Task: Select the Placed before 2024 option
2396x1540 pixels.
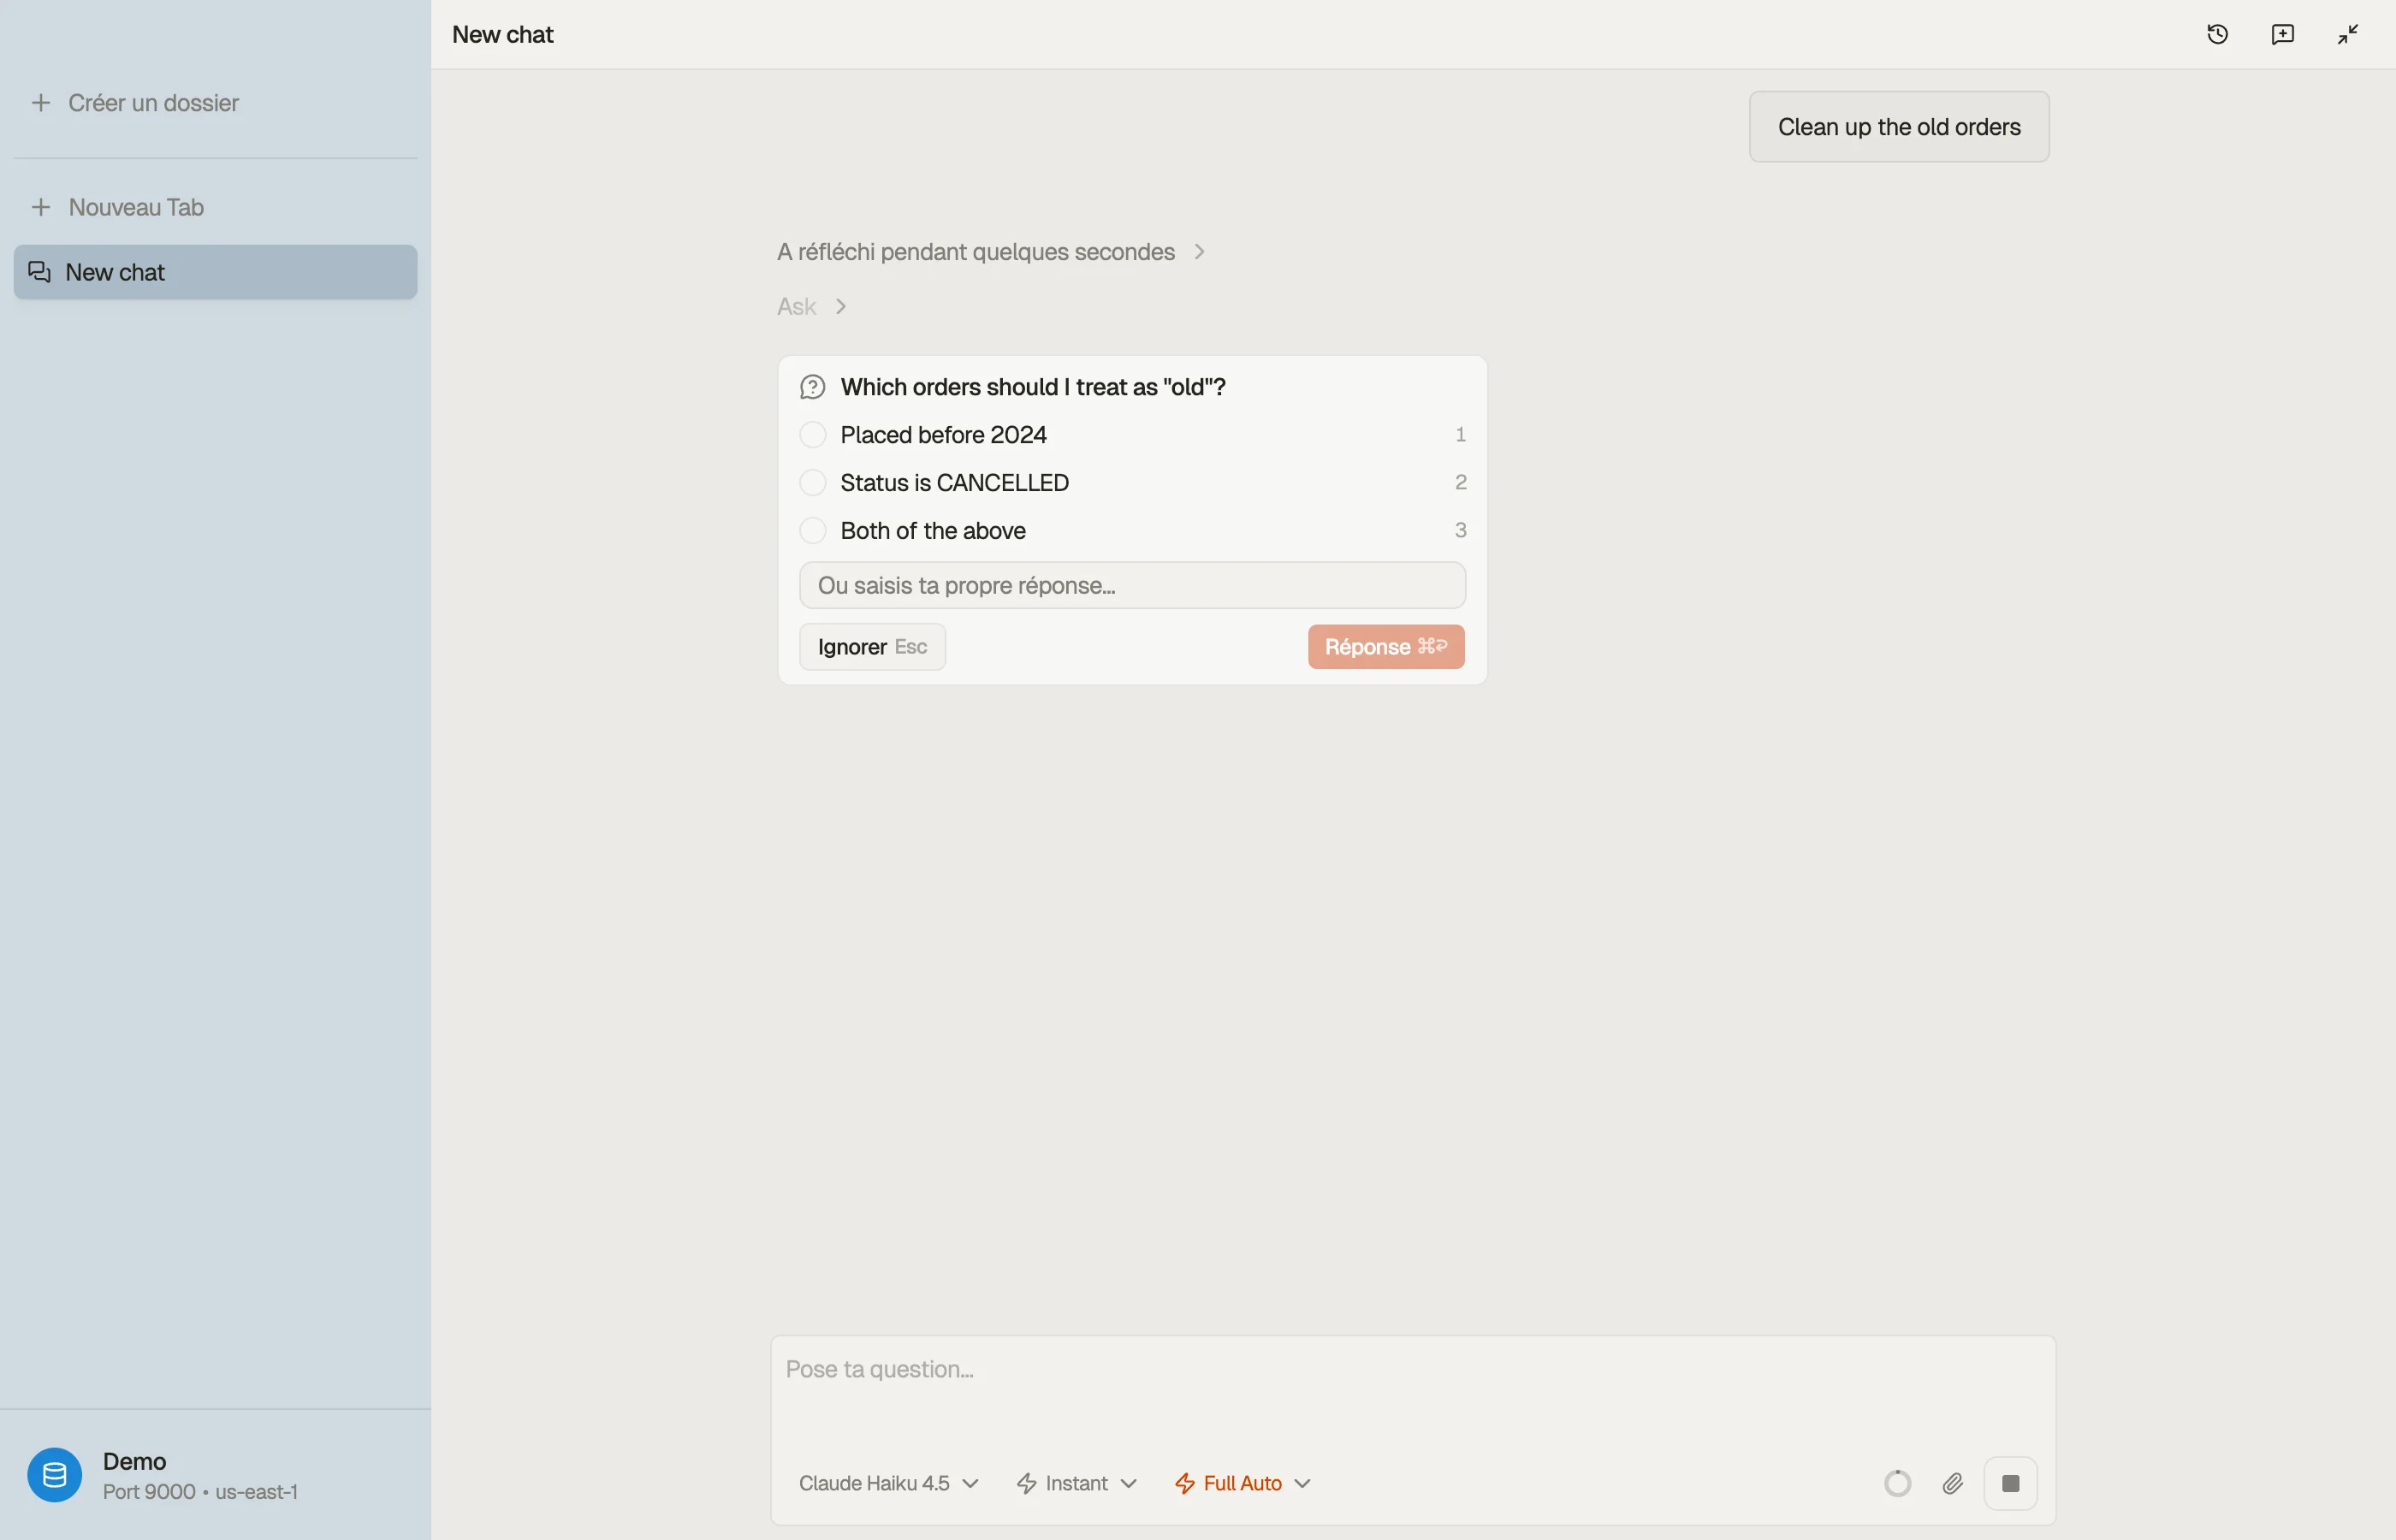Action: tap(1133, 435)
